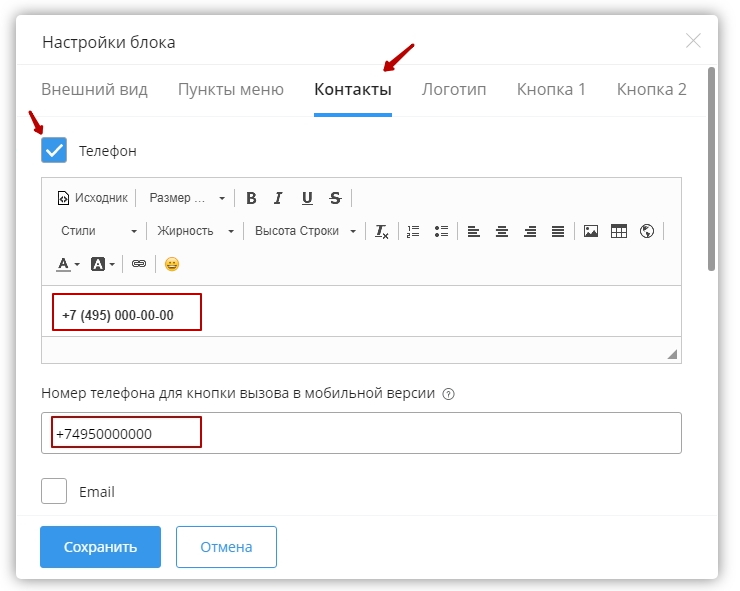Screen dimensions: 740x591
Task: Uncheck the Телефон checkbox
Action: click(x=54, y=151)
